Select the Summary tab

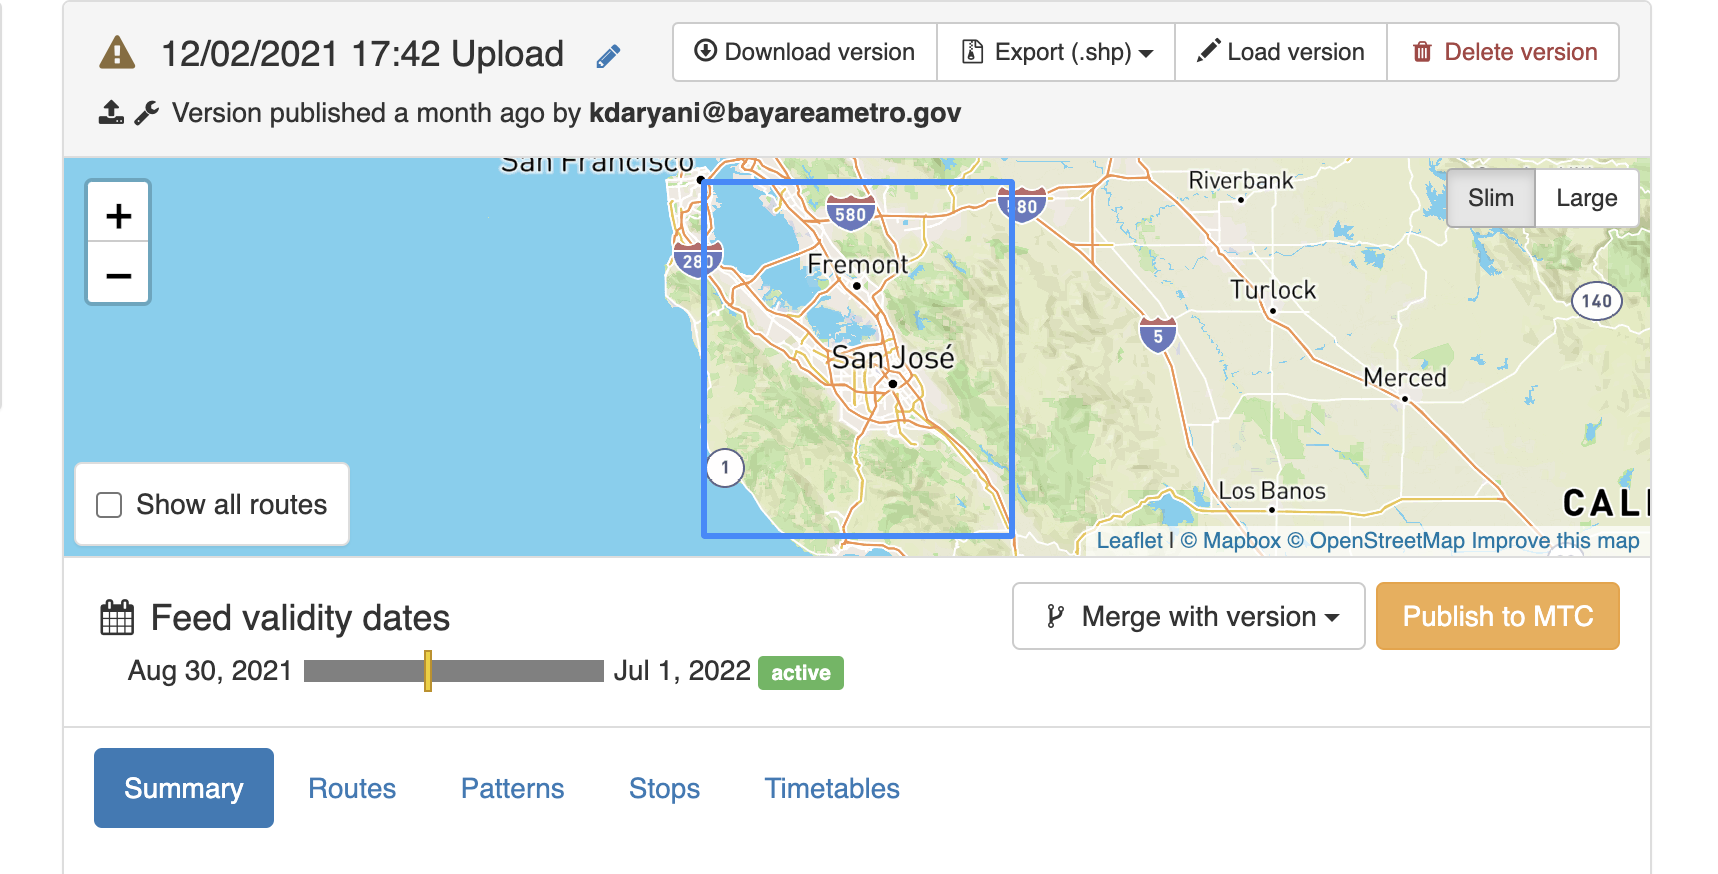(184, 788)
